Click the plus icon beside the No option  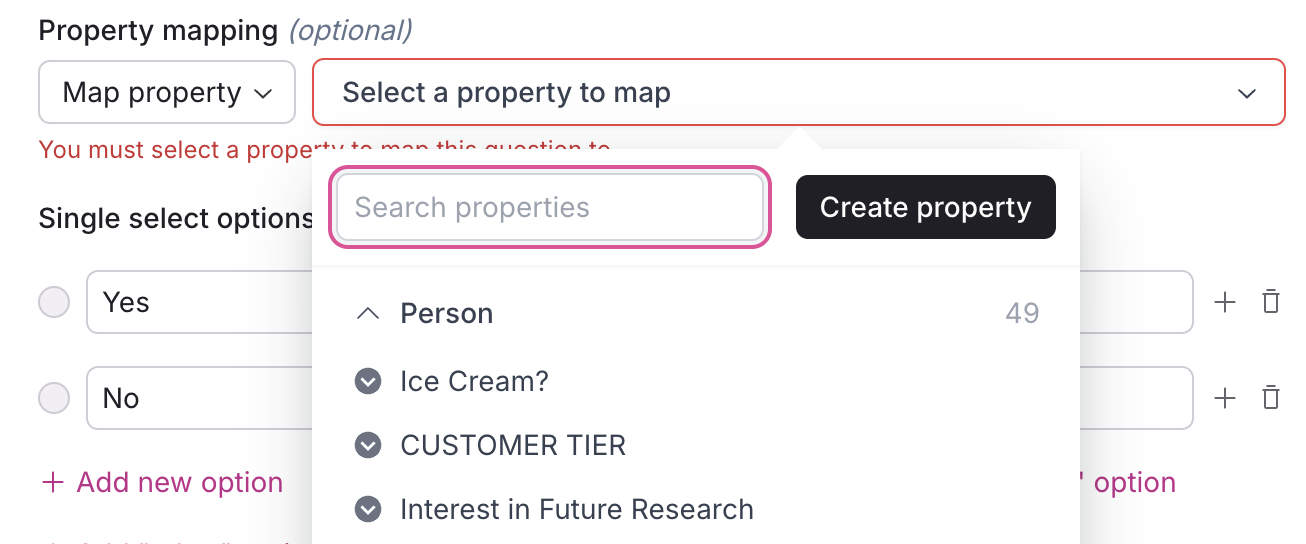click(x=1224, y=398)
